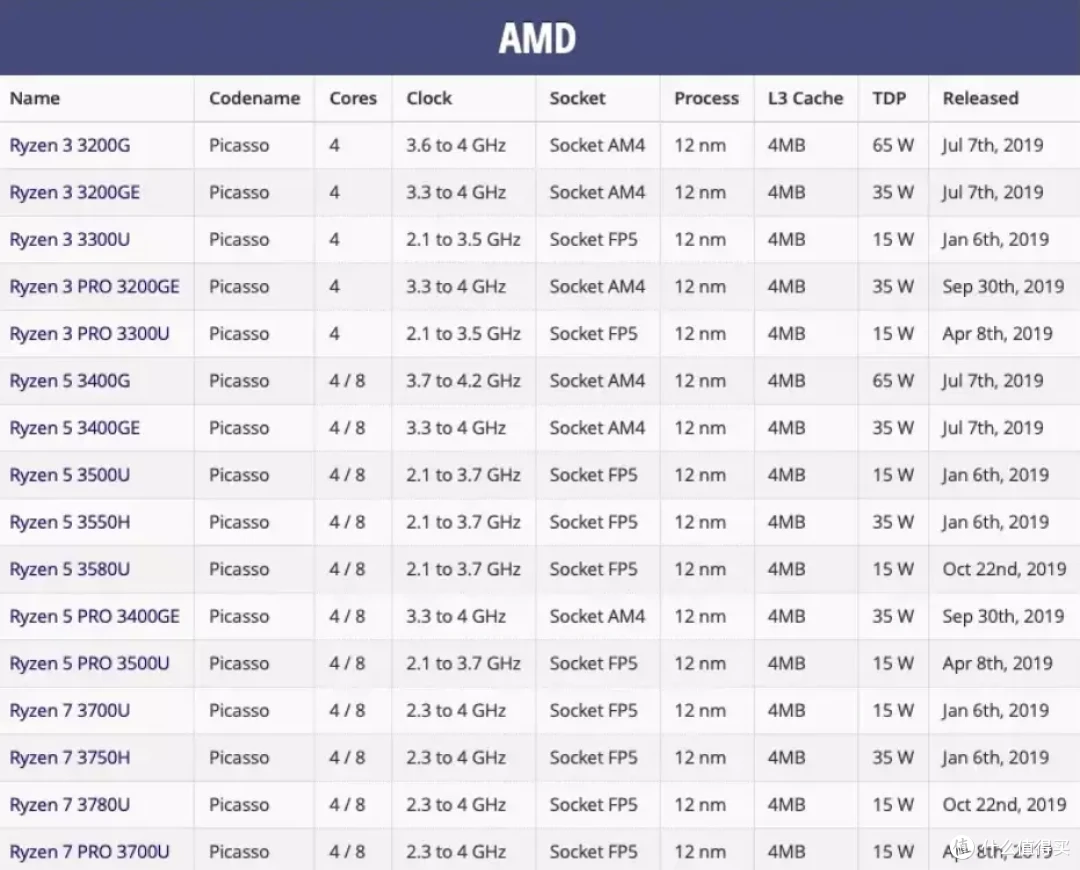Click the L3 Cache column header

pyautogui.click(x=805, y=98)
